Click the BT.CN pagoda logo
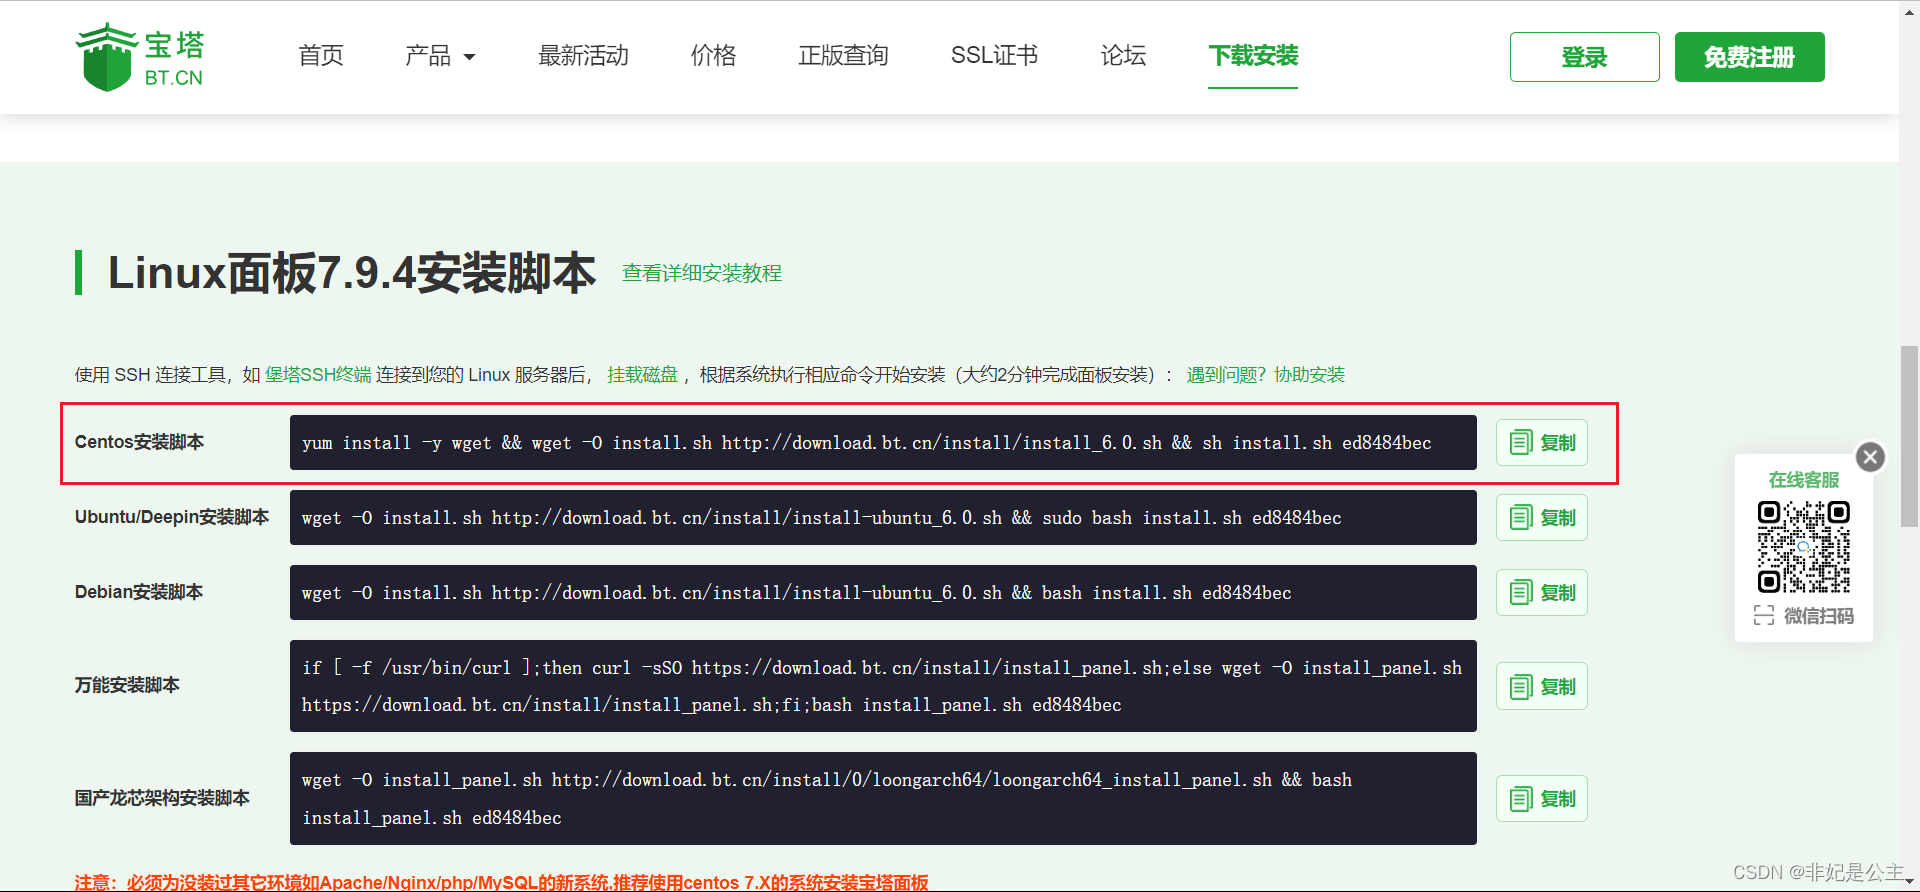1920x892 pixels. (x=140, y=57)
